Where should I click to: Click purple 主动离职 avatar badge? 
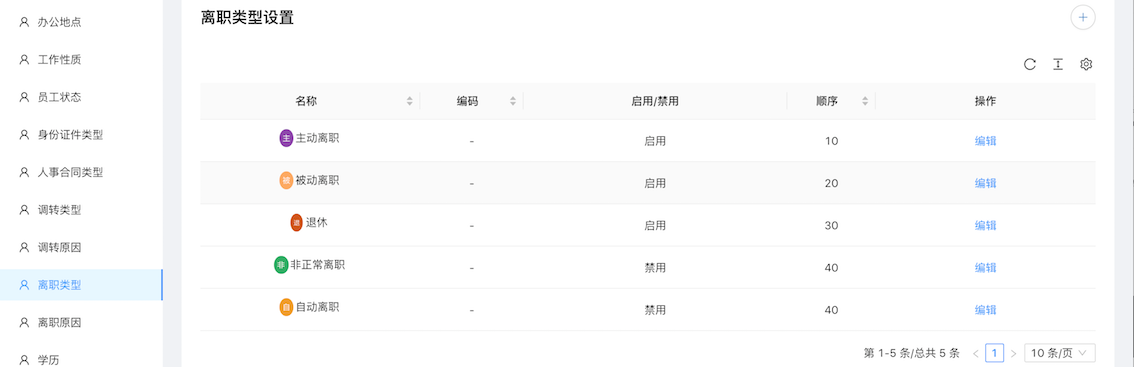pyautogui.click(x=286, y=138)
